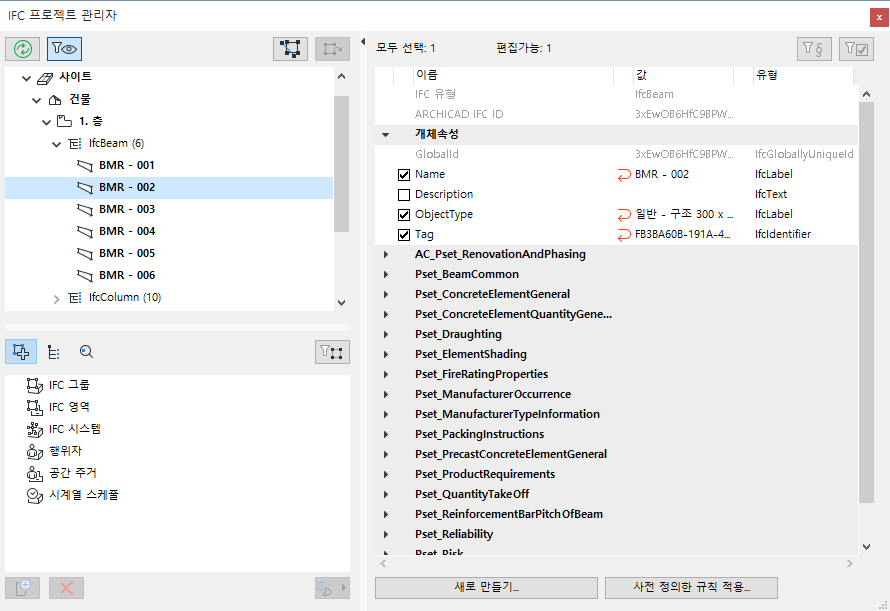The width and height of the screenshot is (890, 611).
Task: Select the BMR - 001 beam icon
Action: [x=85, y=166]
